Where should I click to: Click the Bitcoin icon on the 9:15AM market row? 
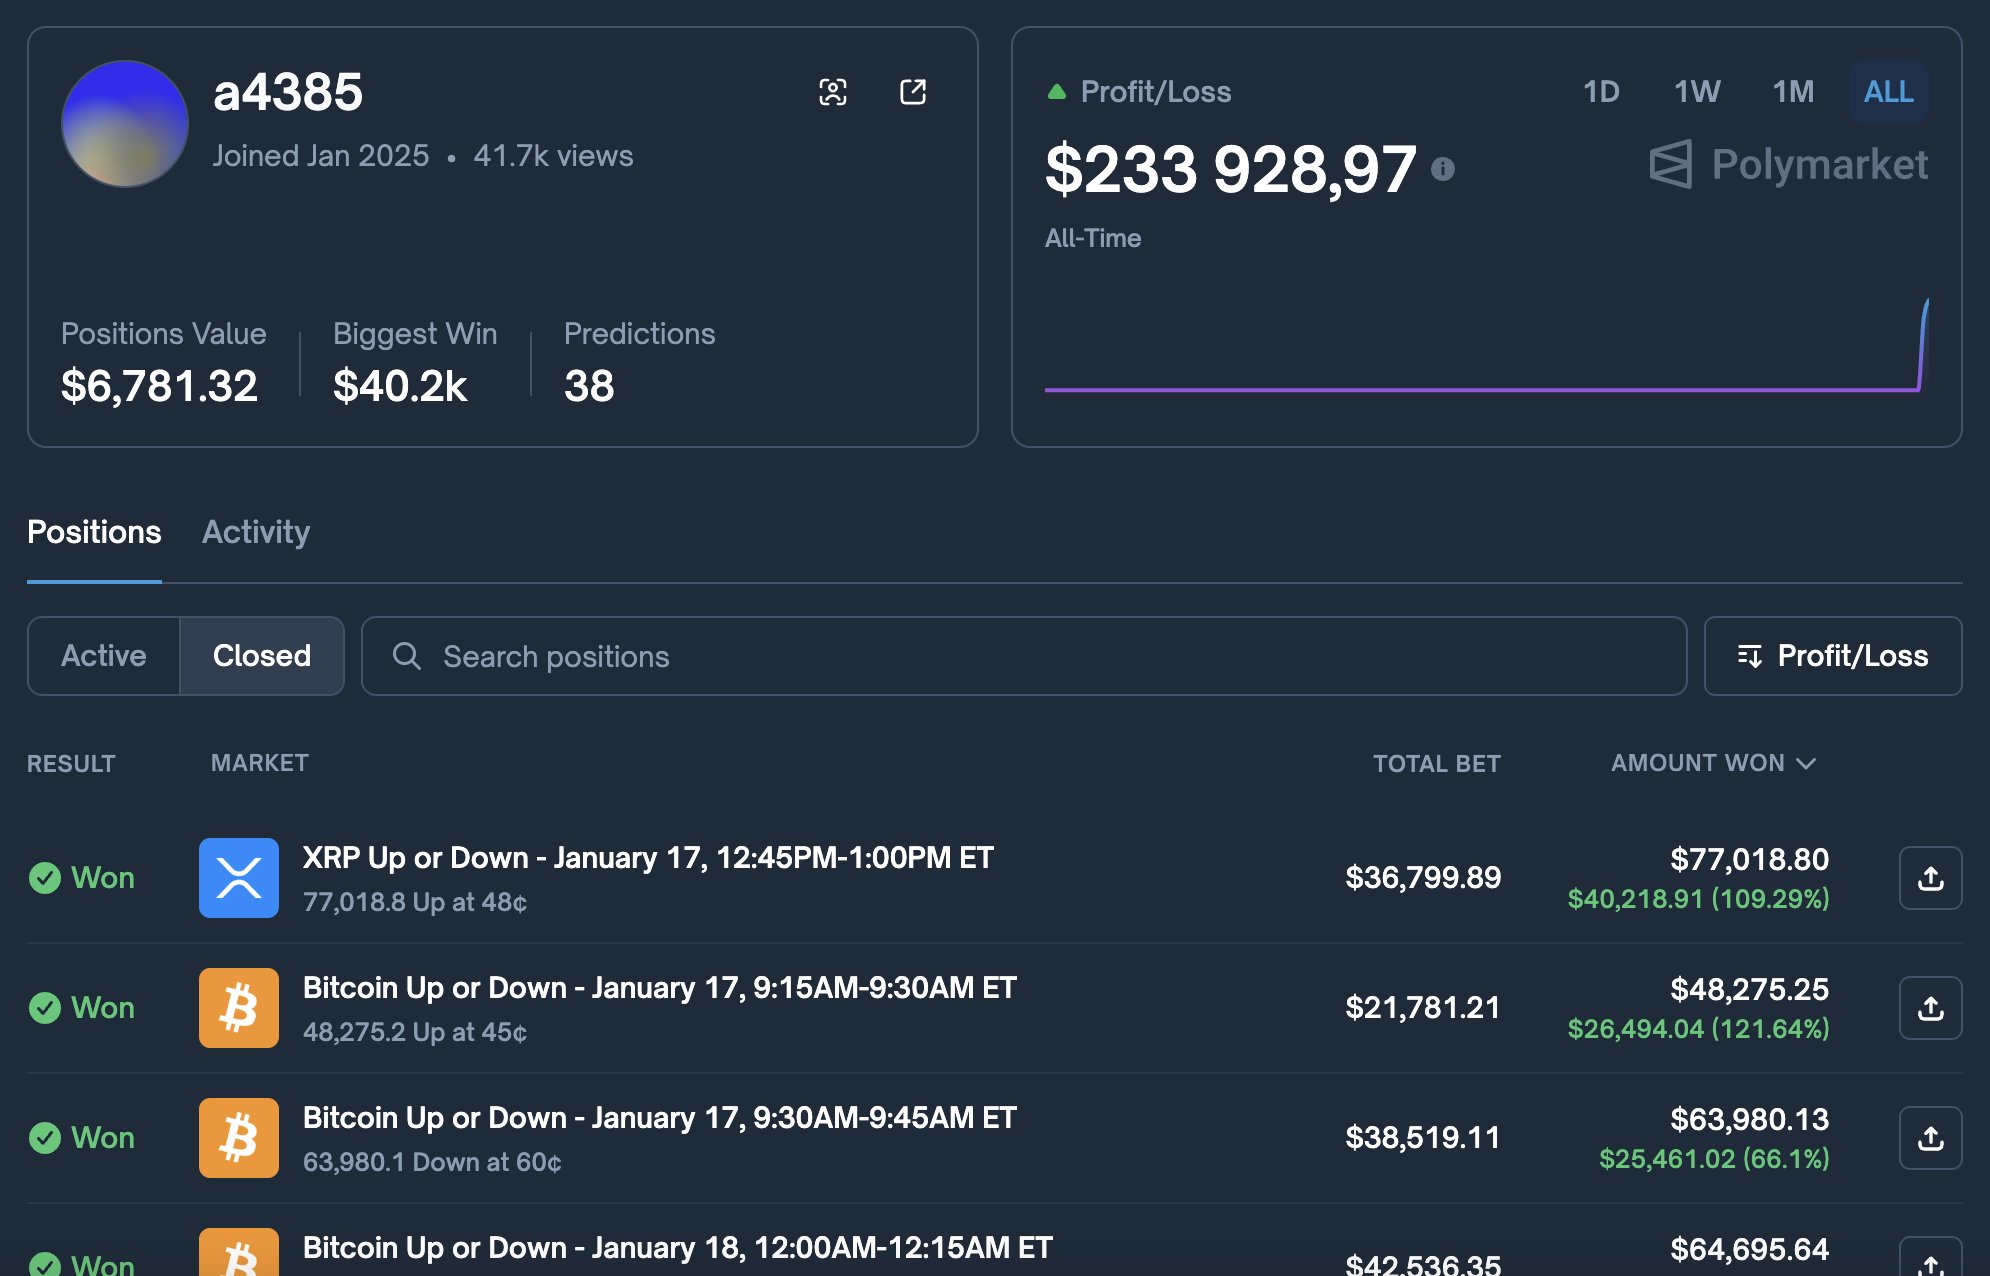238,1008
